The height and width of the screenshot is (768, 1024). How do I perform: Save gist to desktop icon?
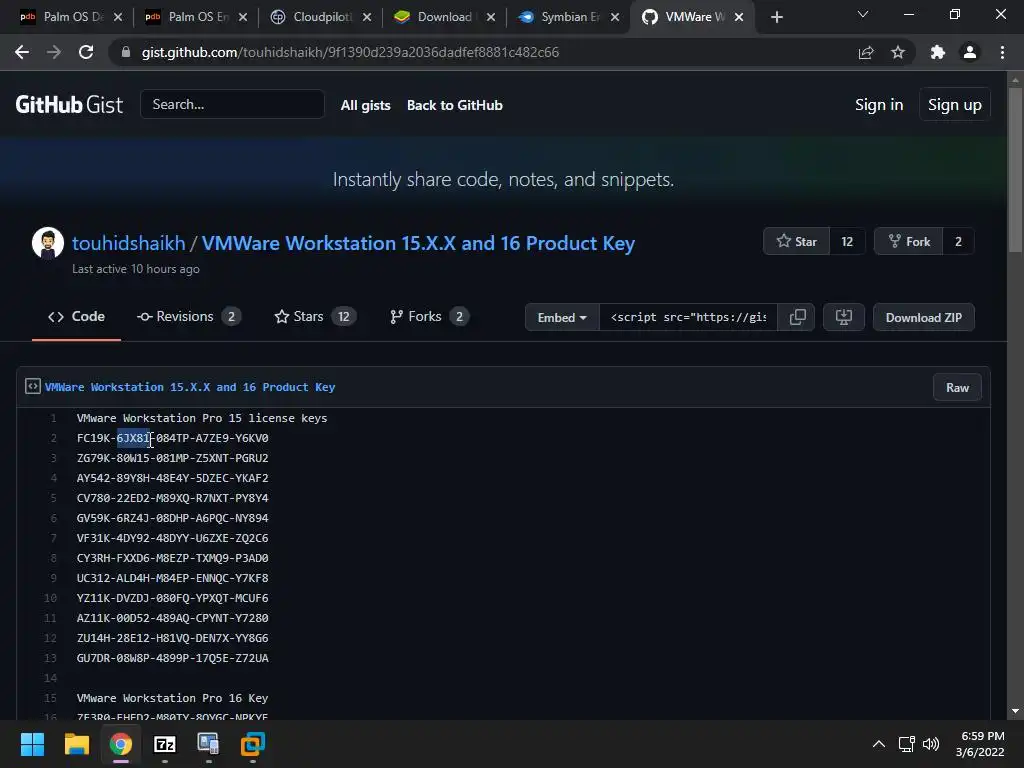coord(844,317)
